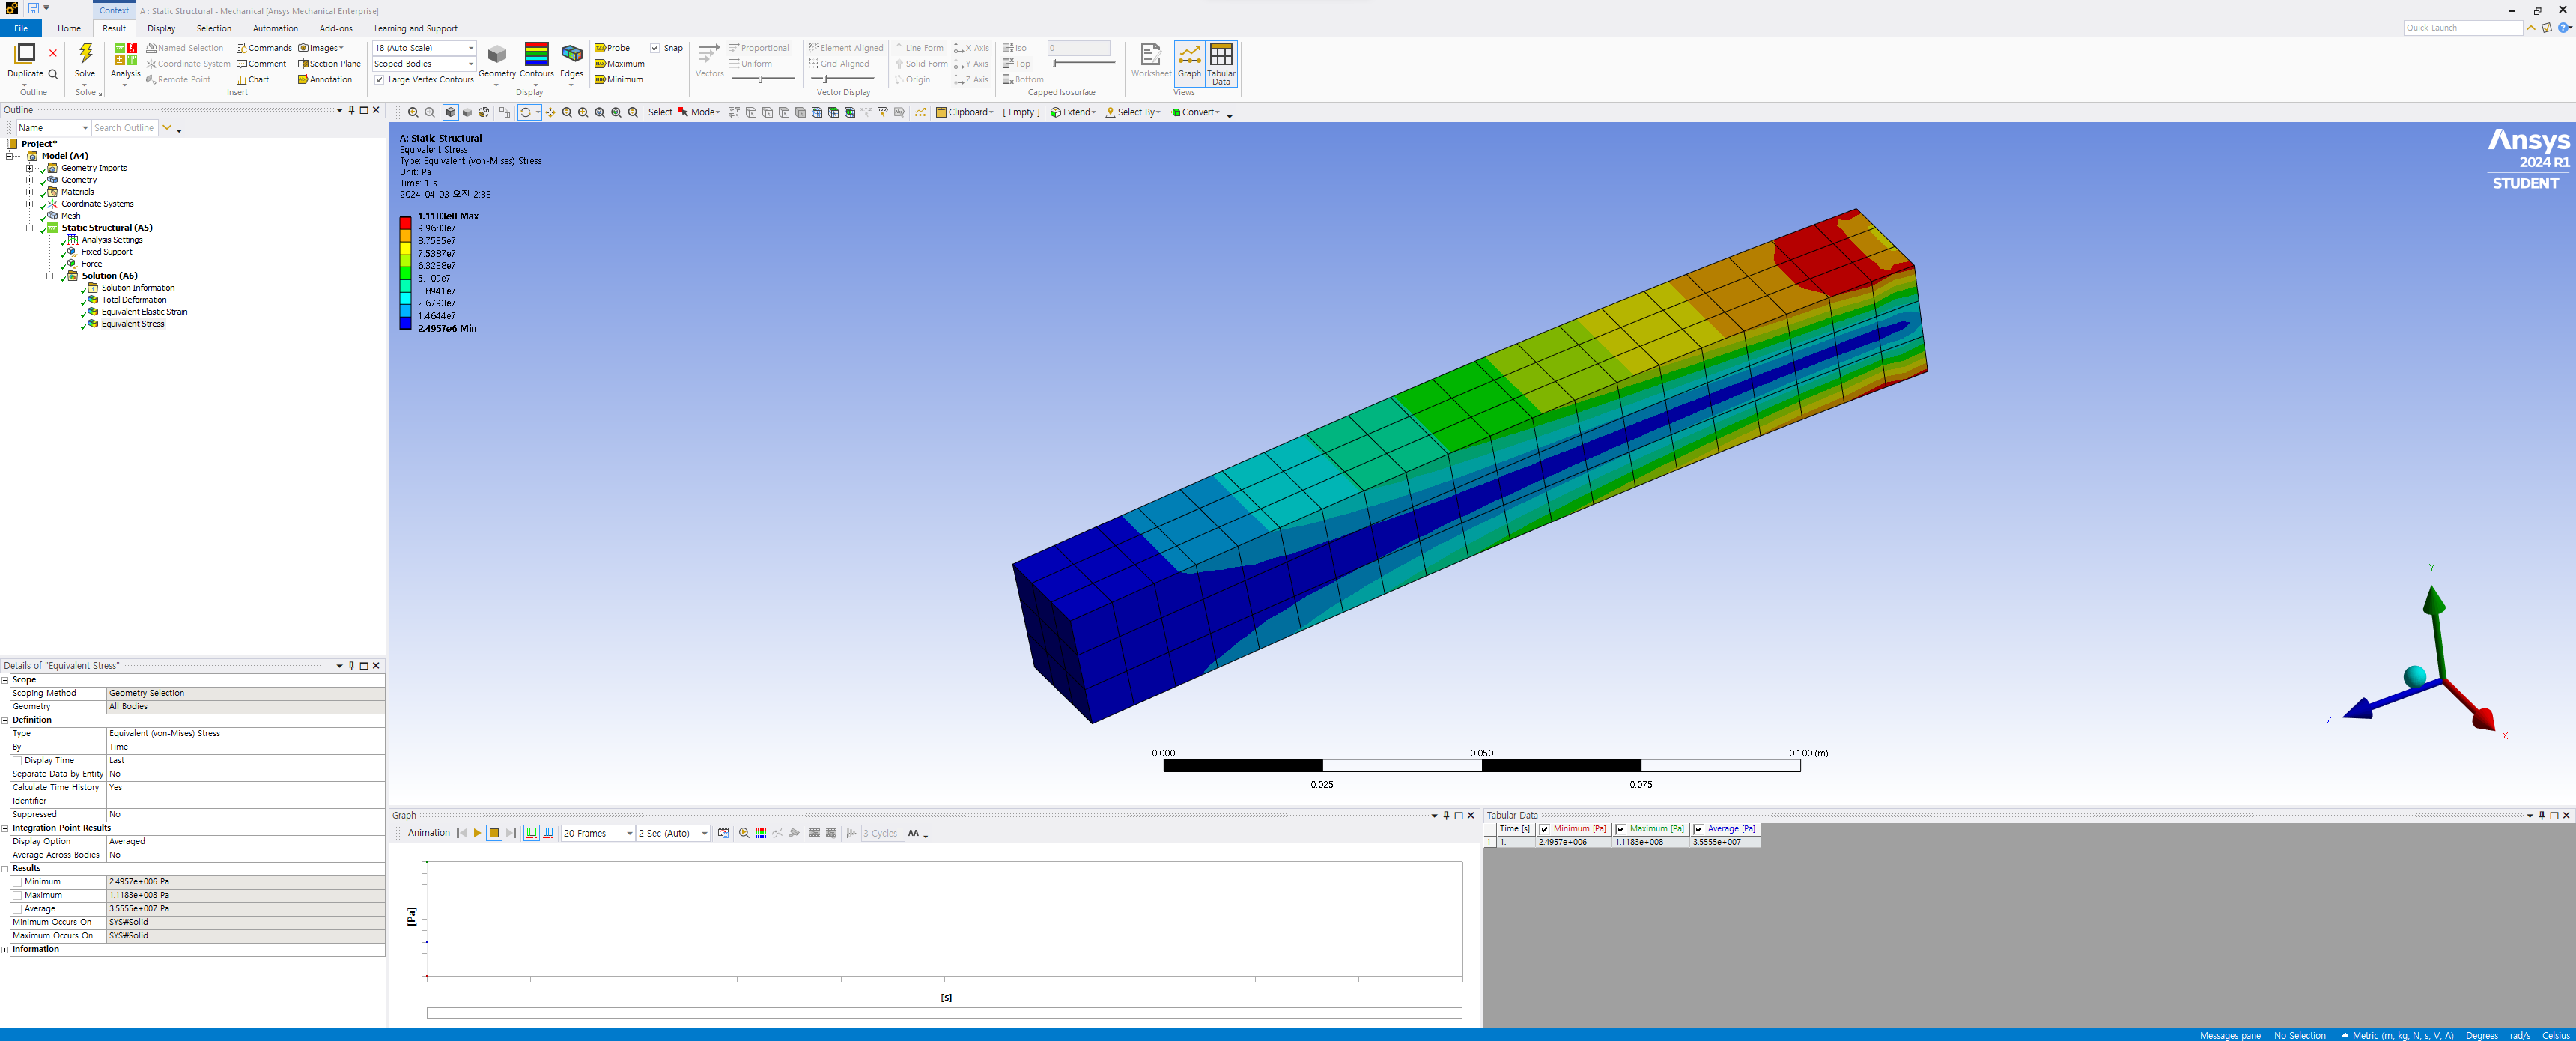This screenshot has height=1041, width=2576.
Task: Check the Display Time parameter box
Action: pyautogui.click(x=17, y=761)
